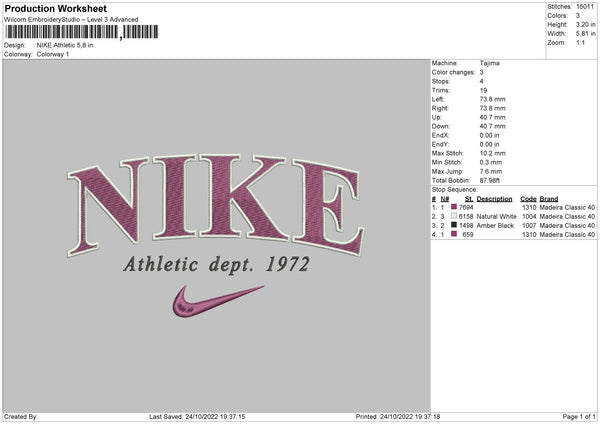Select the machine value Tajima

pos(489,63)
